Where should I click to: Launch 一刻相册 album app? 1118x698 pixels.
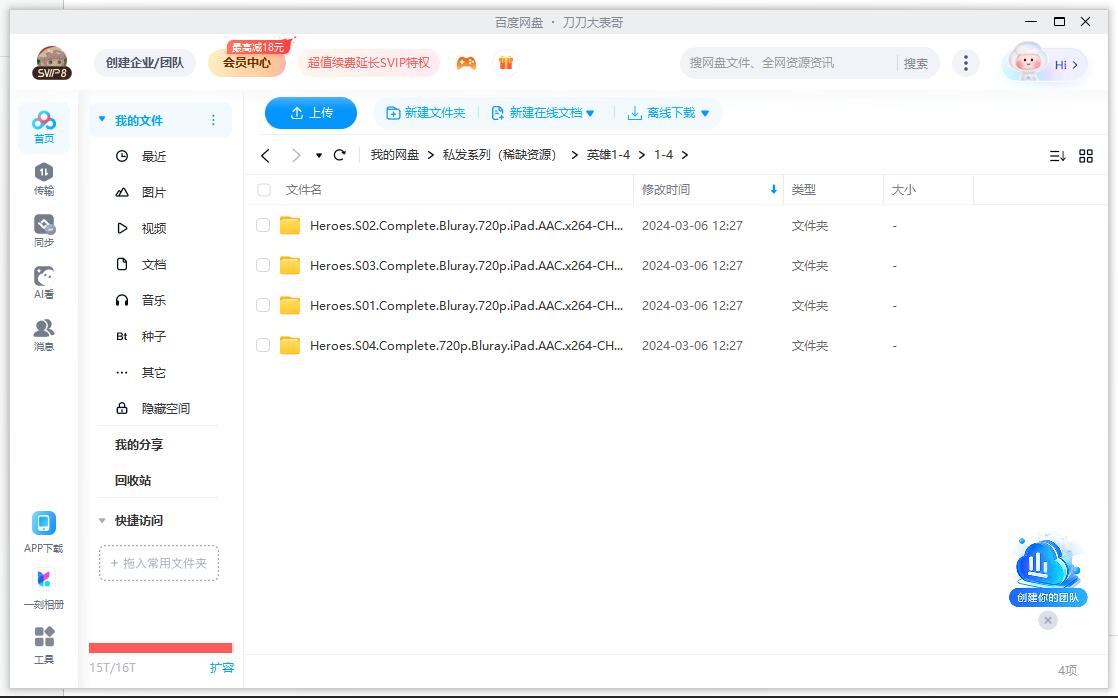tap(43, 589)
